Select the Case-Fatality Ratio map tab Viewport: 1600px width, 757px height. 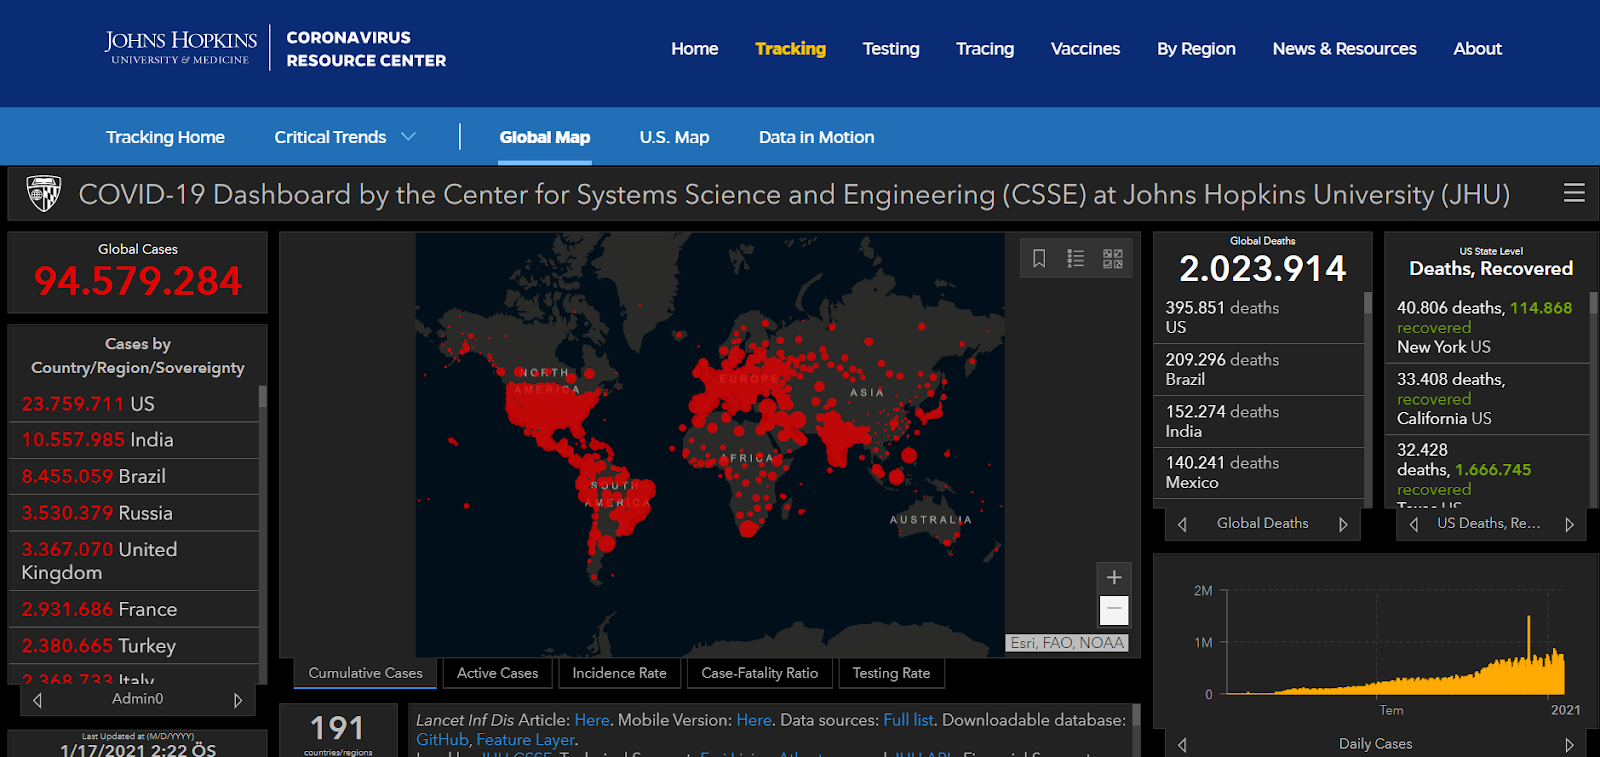pos(759,673)
